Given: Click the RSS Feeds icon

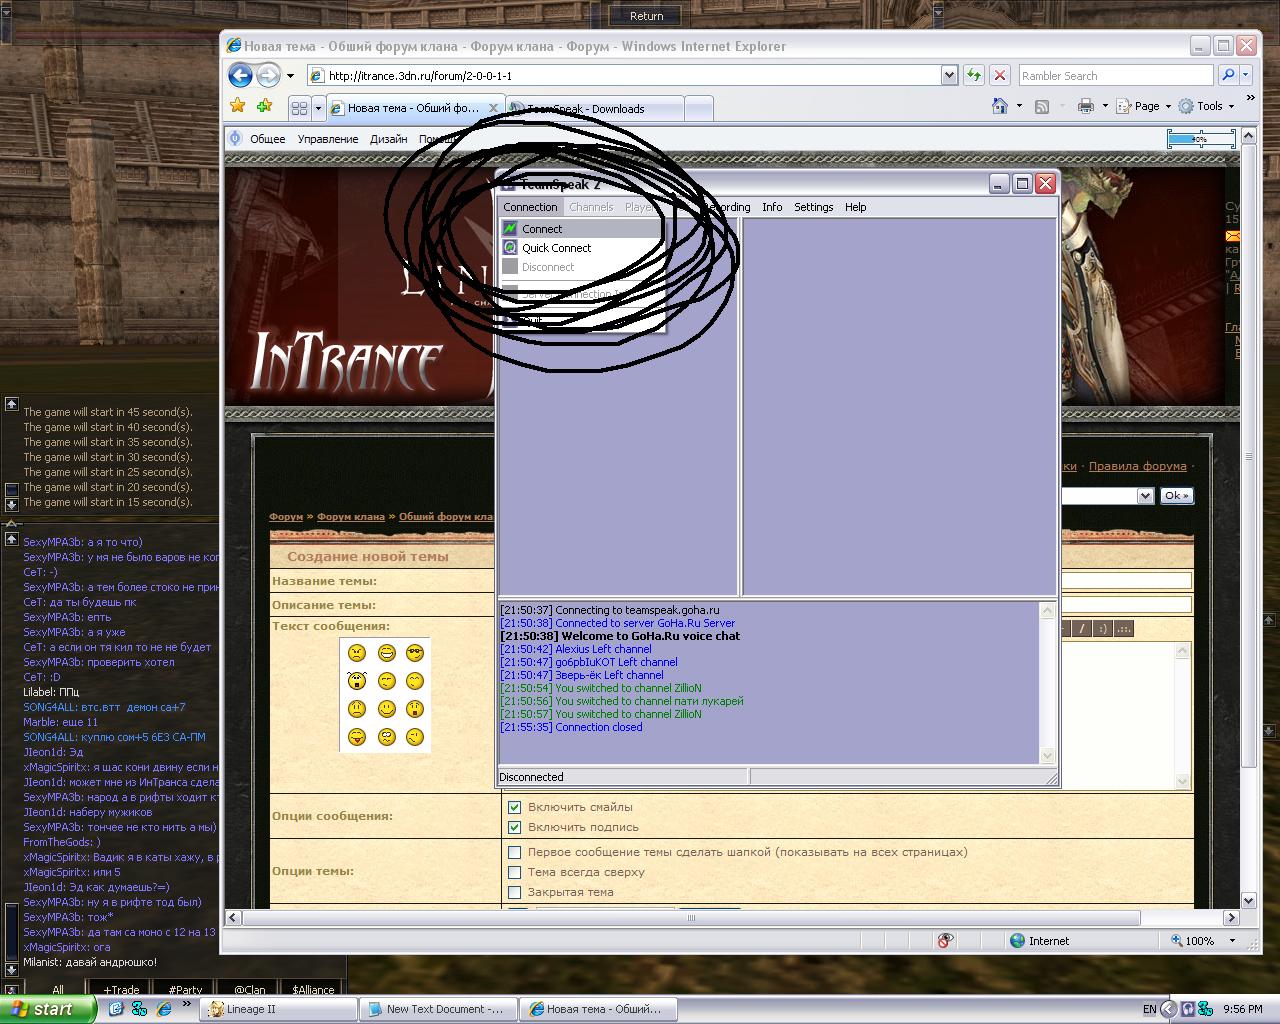Looking at the screenshot, I should point(1041,106).
